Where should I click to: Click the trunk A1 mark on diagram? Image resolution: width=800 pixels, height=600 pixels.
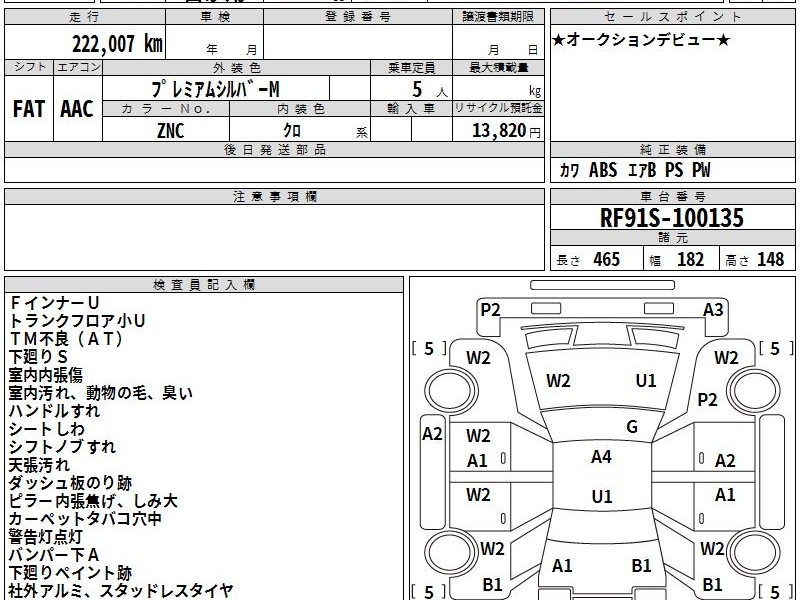tap(562, 566)
